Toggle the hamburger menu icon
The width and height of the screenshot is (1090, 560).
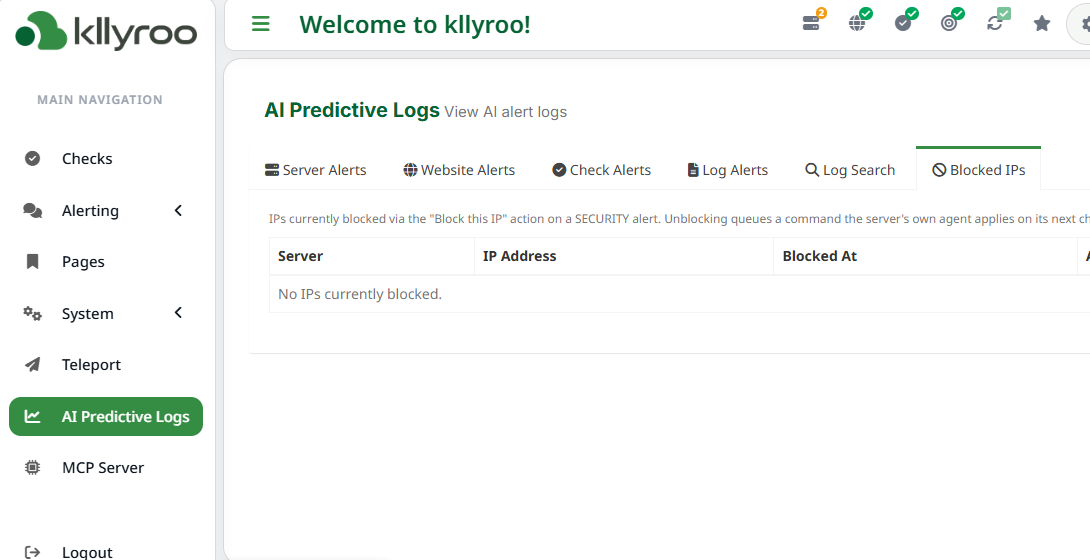click(261, 24)
